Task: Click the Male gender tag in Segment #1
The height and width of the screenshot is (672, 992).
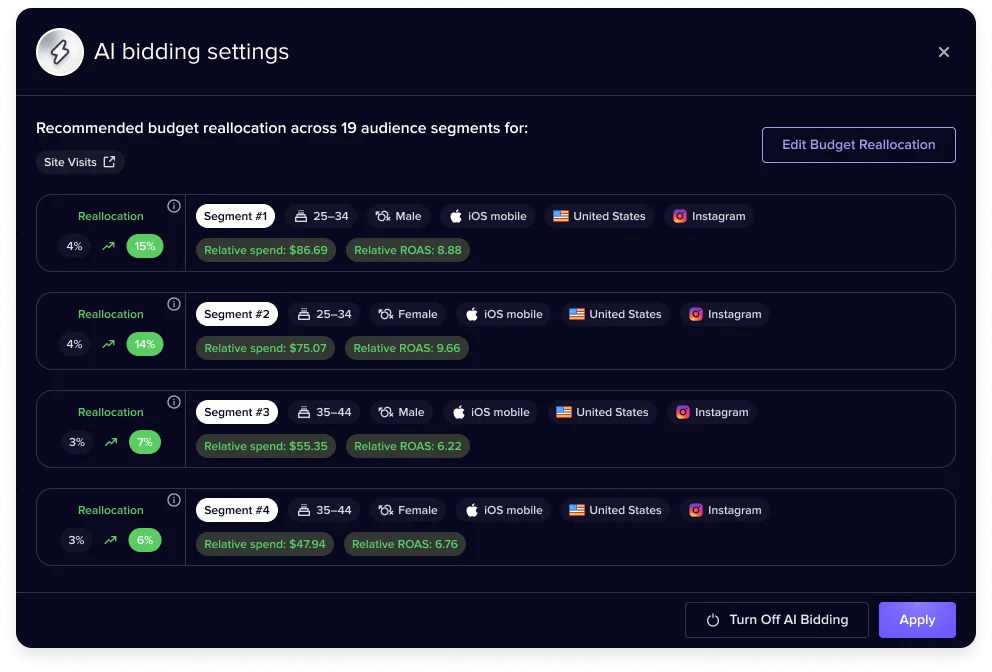Action: [399, 216]
